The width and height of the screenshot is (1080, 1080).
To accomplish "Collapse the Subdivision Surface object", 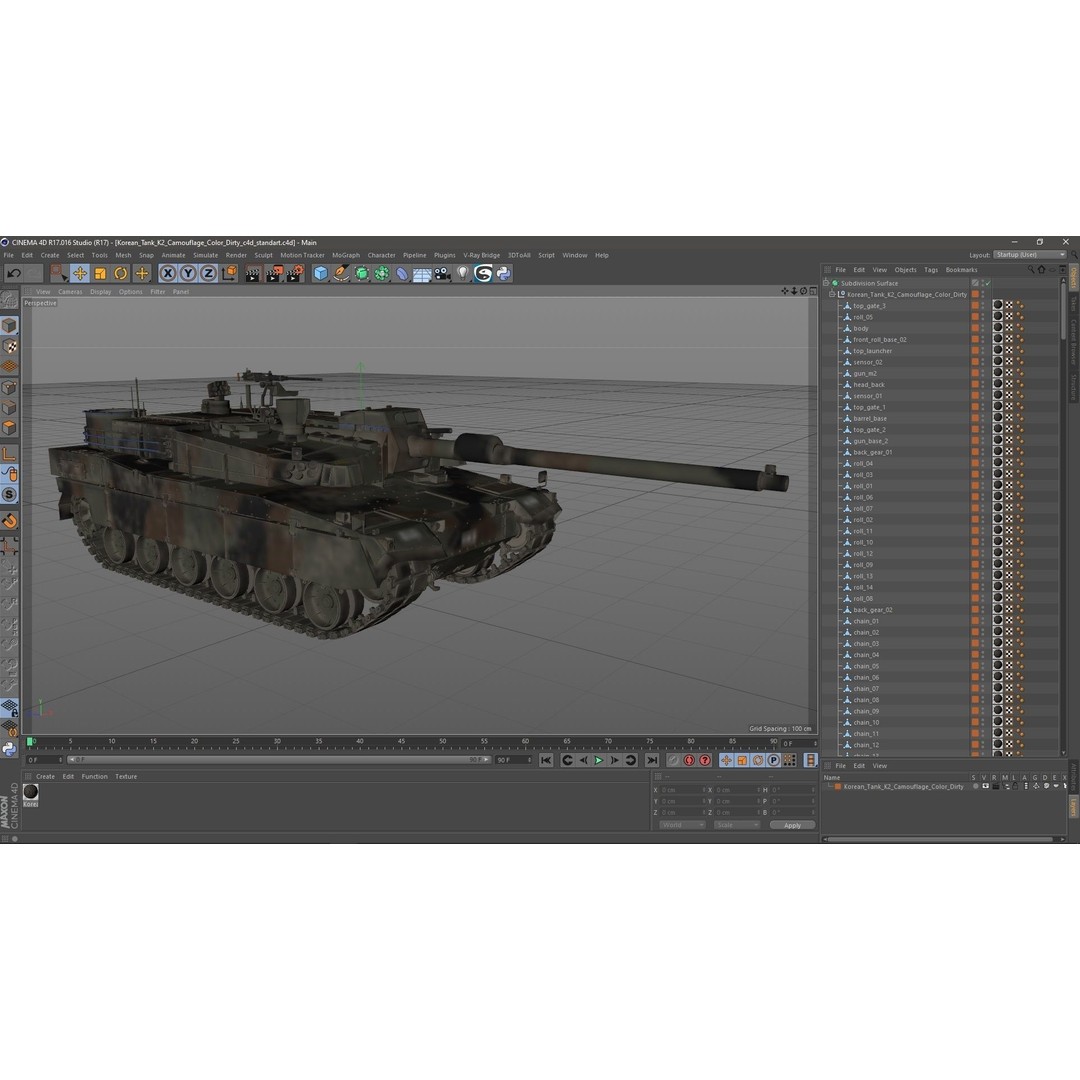I will point(826,283).
